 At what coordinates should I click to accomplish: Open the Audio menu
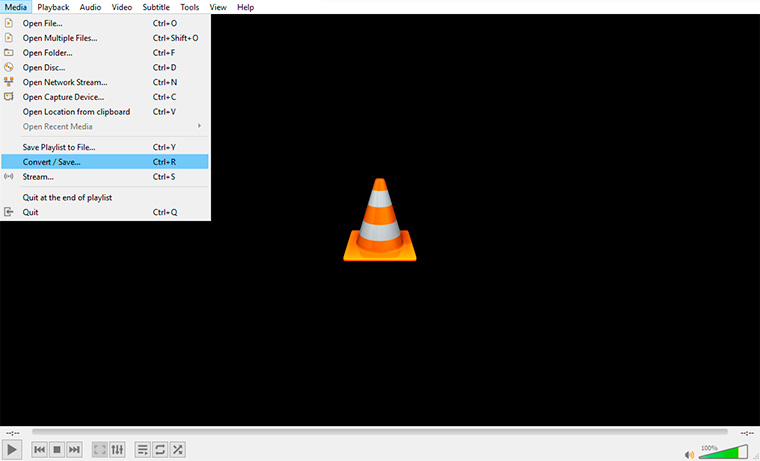click(90, 7)
